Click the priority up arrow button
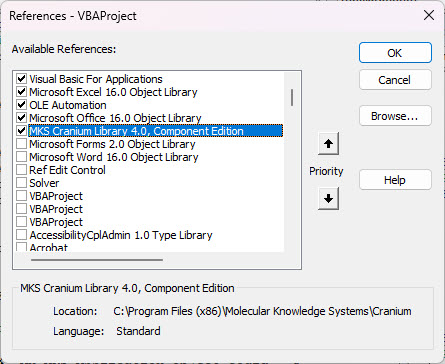This screenshot has width=445, height=364. click(x=328, y=144)
